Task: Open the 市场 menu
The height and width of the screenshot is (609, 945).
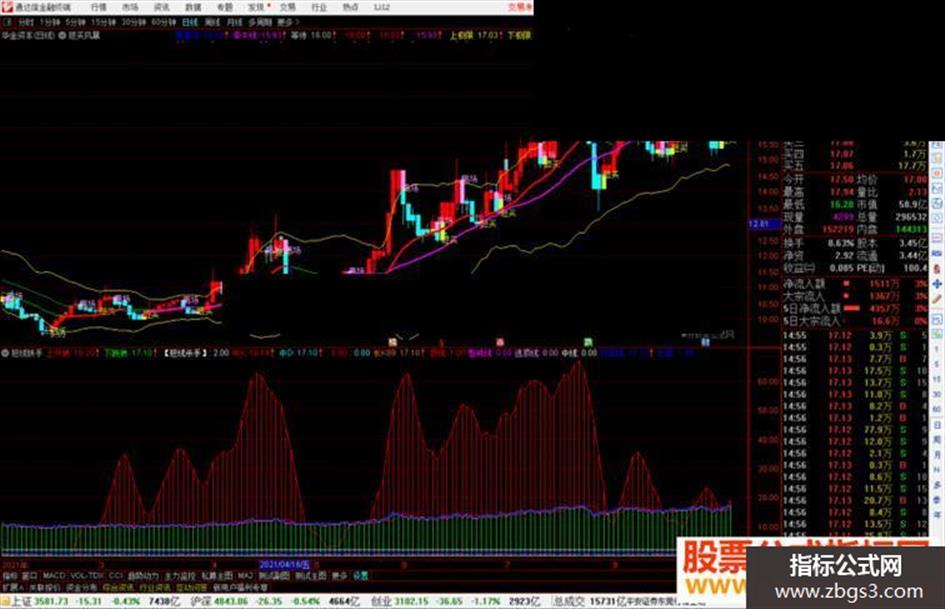Action: [x=130, y=7]
